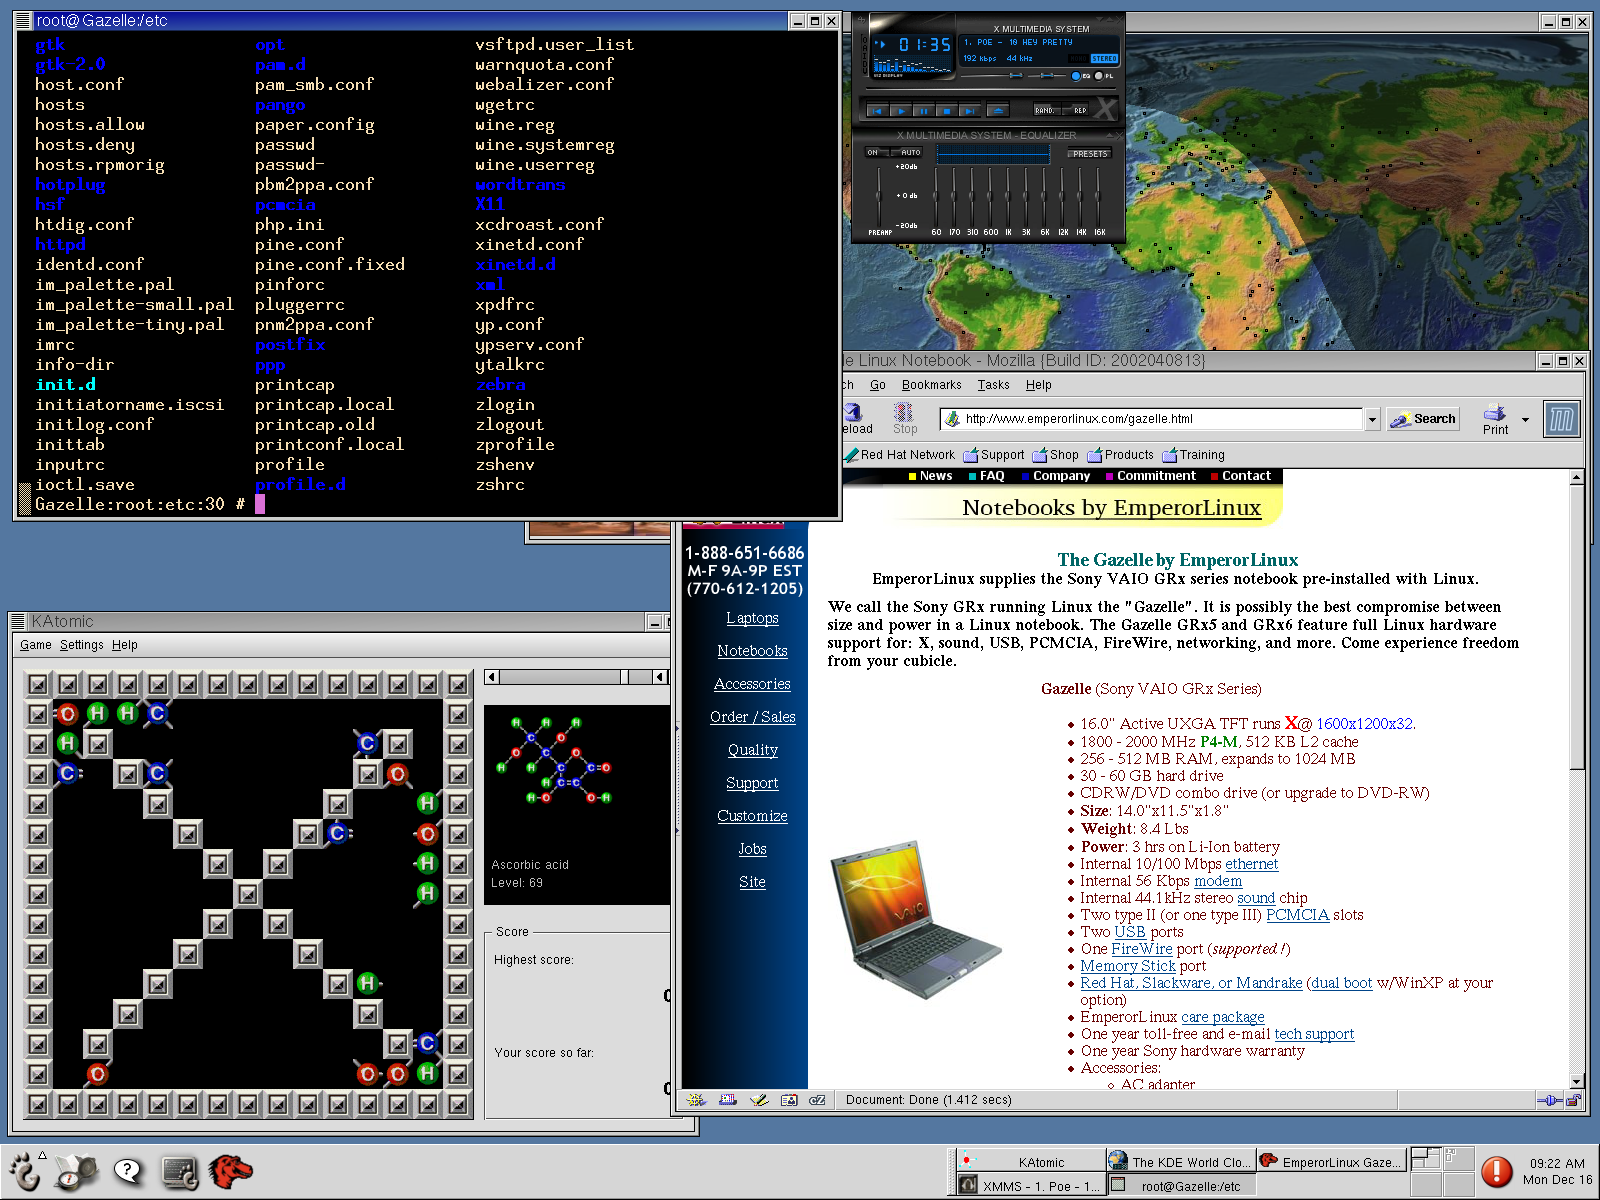Screen dimensions: 1600x1200
Task: Pause playback in XMMS
Action: point(924,111)
